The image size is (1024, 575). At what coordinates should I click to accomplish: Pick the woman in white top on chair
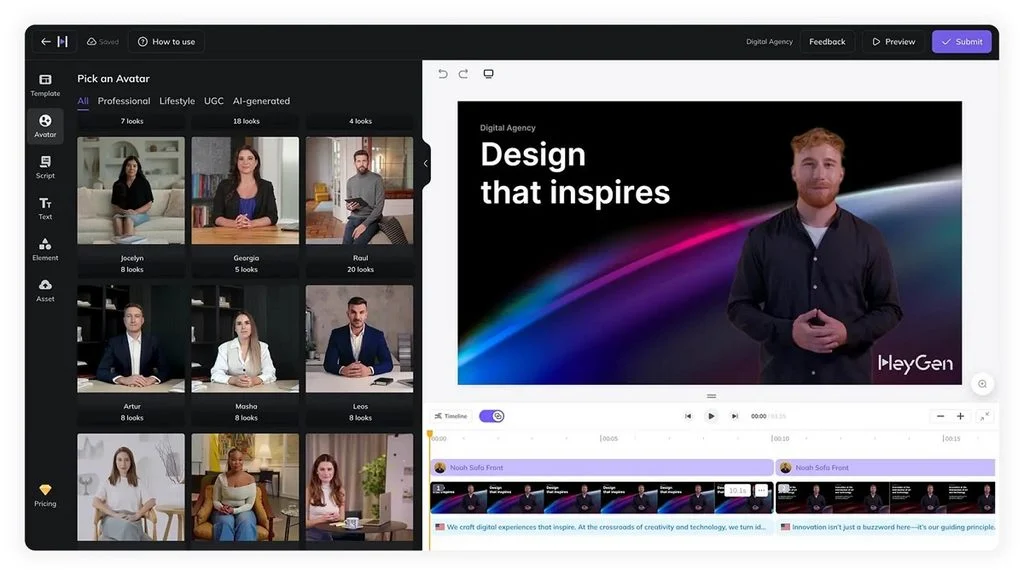131,487
